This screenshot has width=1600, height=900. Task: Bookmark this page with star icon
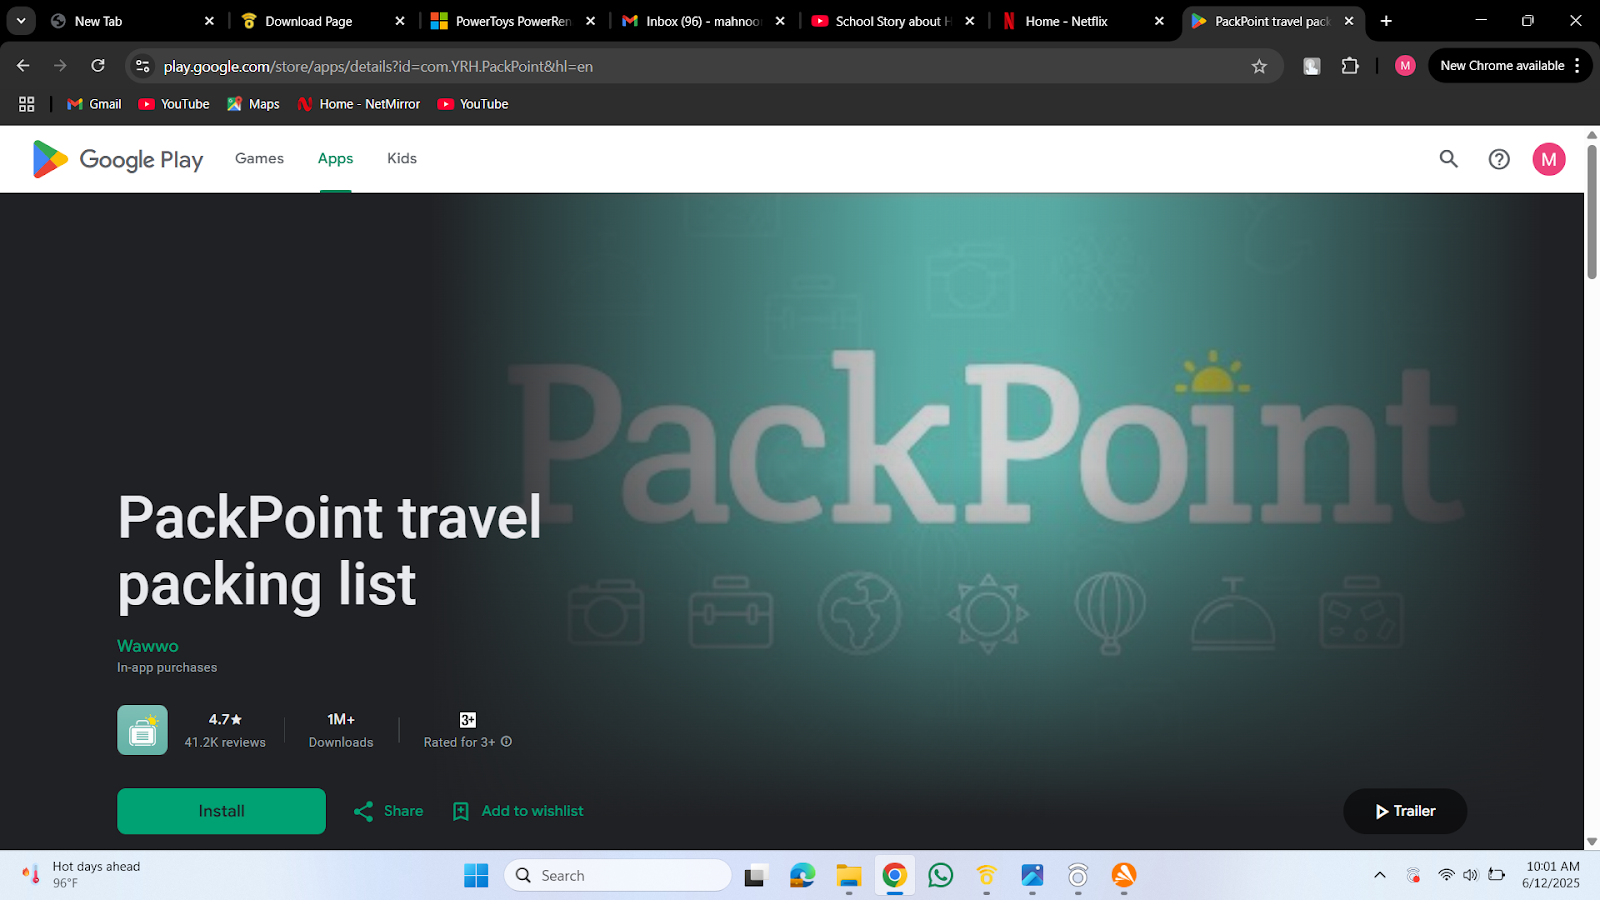pyautogui.click(x=1259, y=66)
